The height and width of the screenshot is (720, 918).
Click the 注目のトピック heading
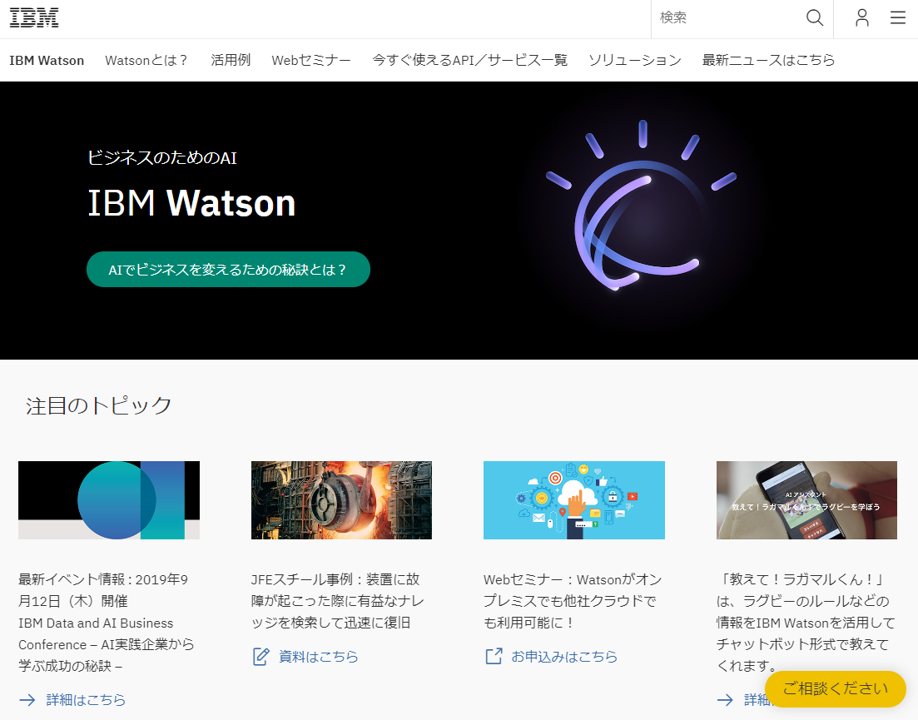(98, 405)
